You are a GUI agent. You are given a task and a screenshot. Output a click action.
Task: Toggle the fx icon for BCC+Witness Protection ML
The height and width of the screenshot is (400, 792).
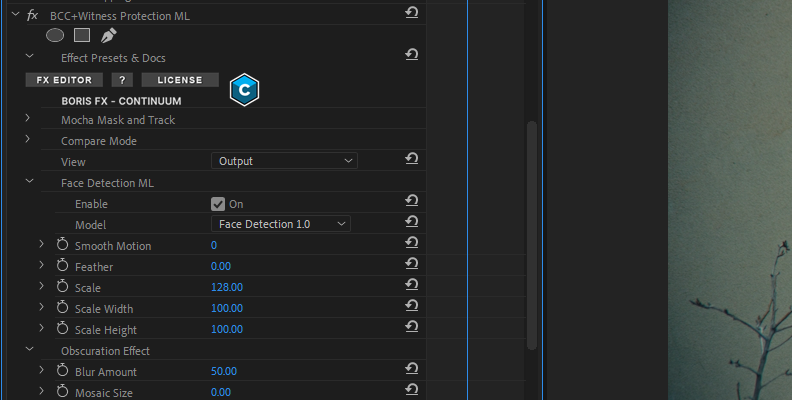(32, 15)
